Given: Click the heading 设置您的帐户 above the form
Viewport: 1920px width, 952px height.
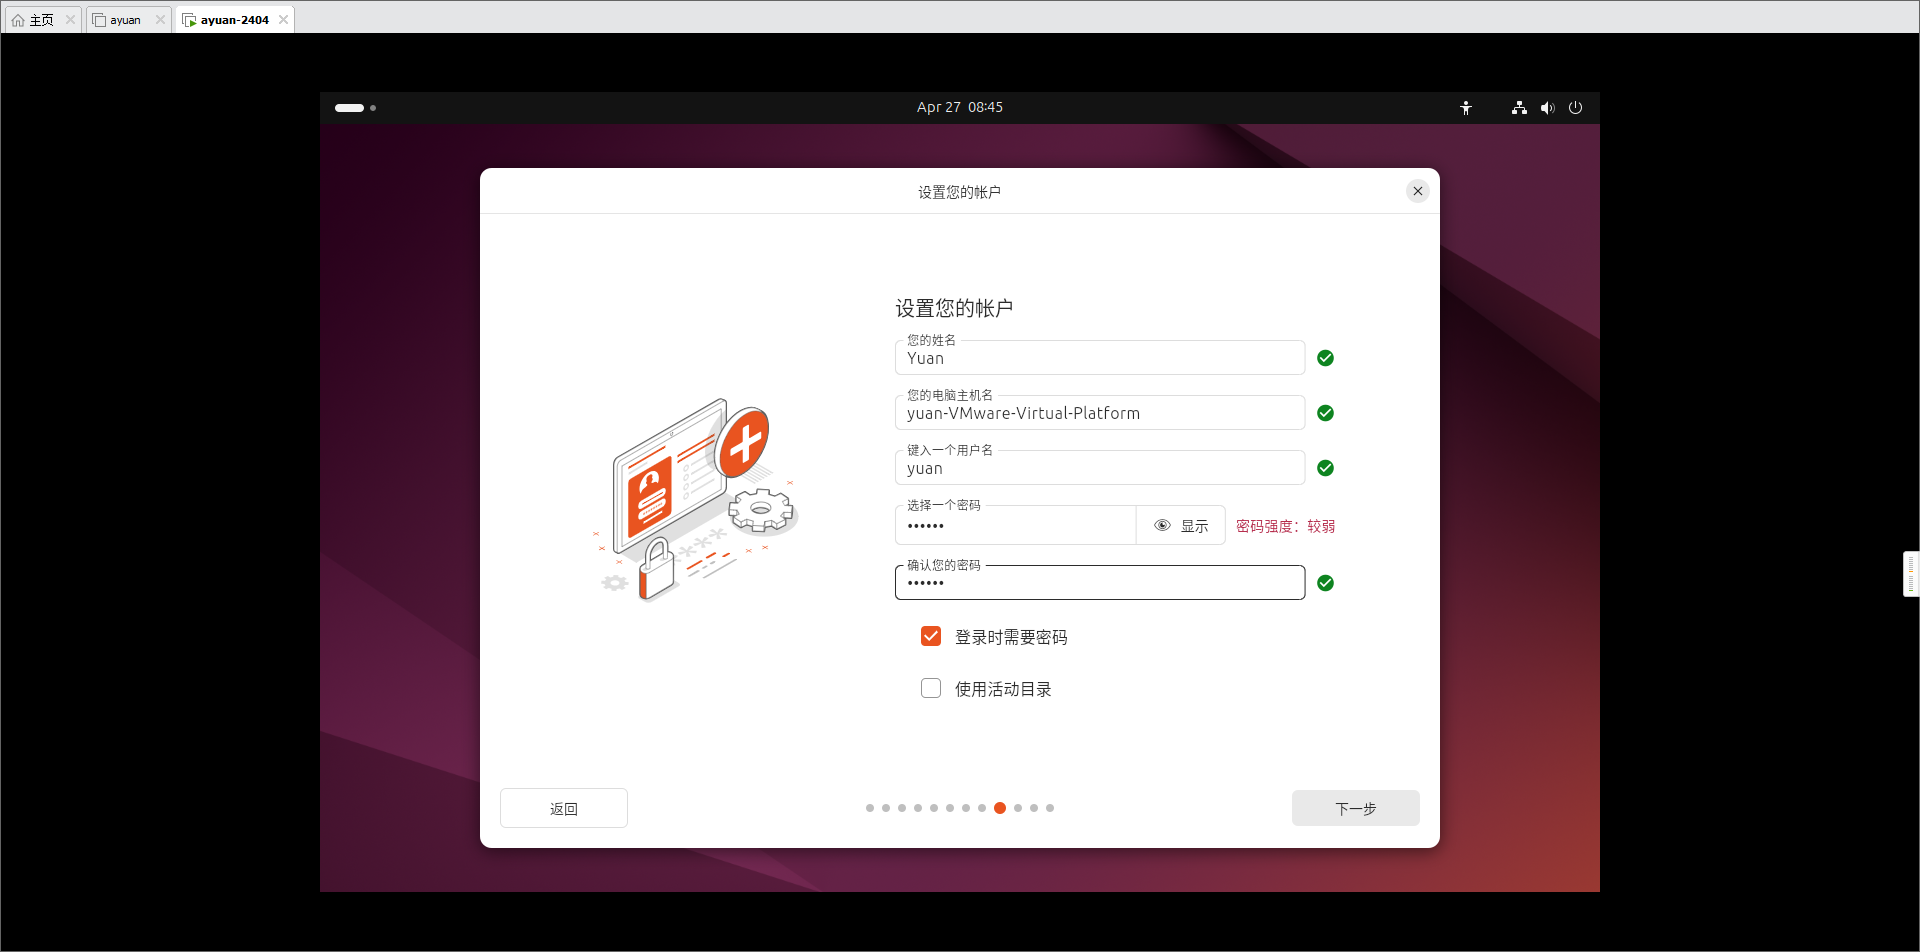Looking at the screenshot, I should pyautogui.click(x=954, y=308).
